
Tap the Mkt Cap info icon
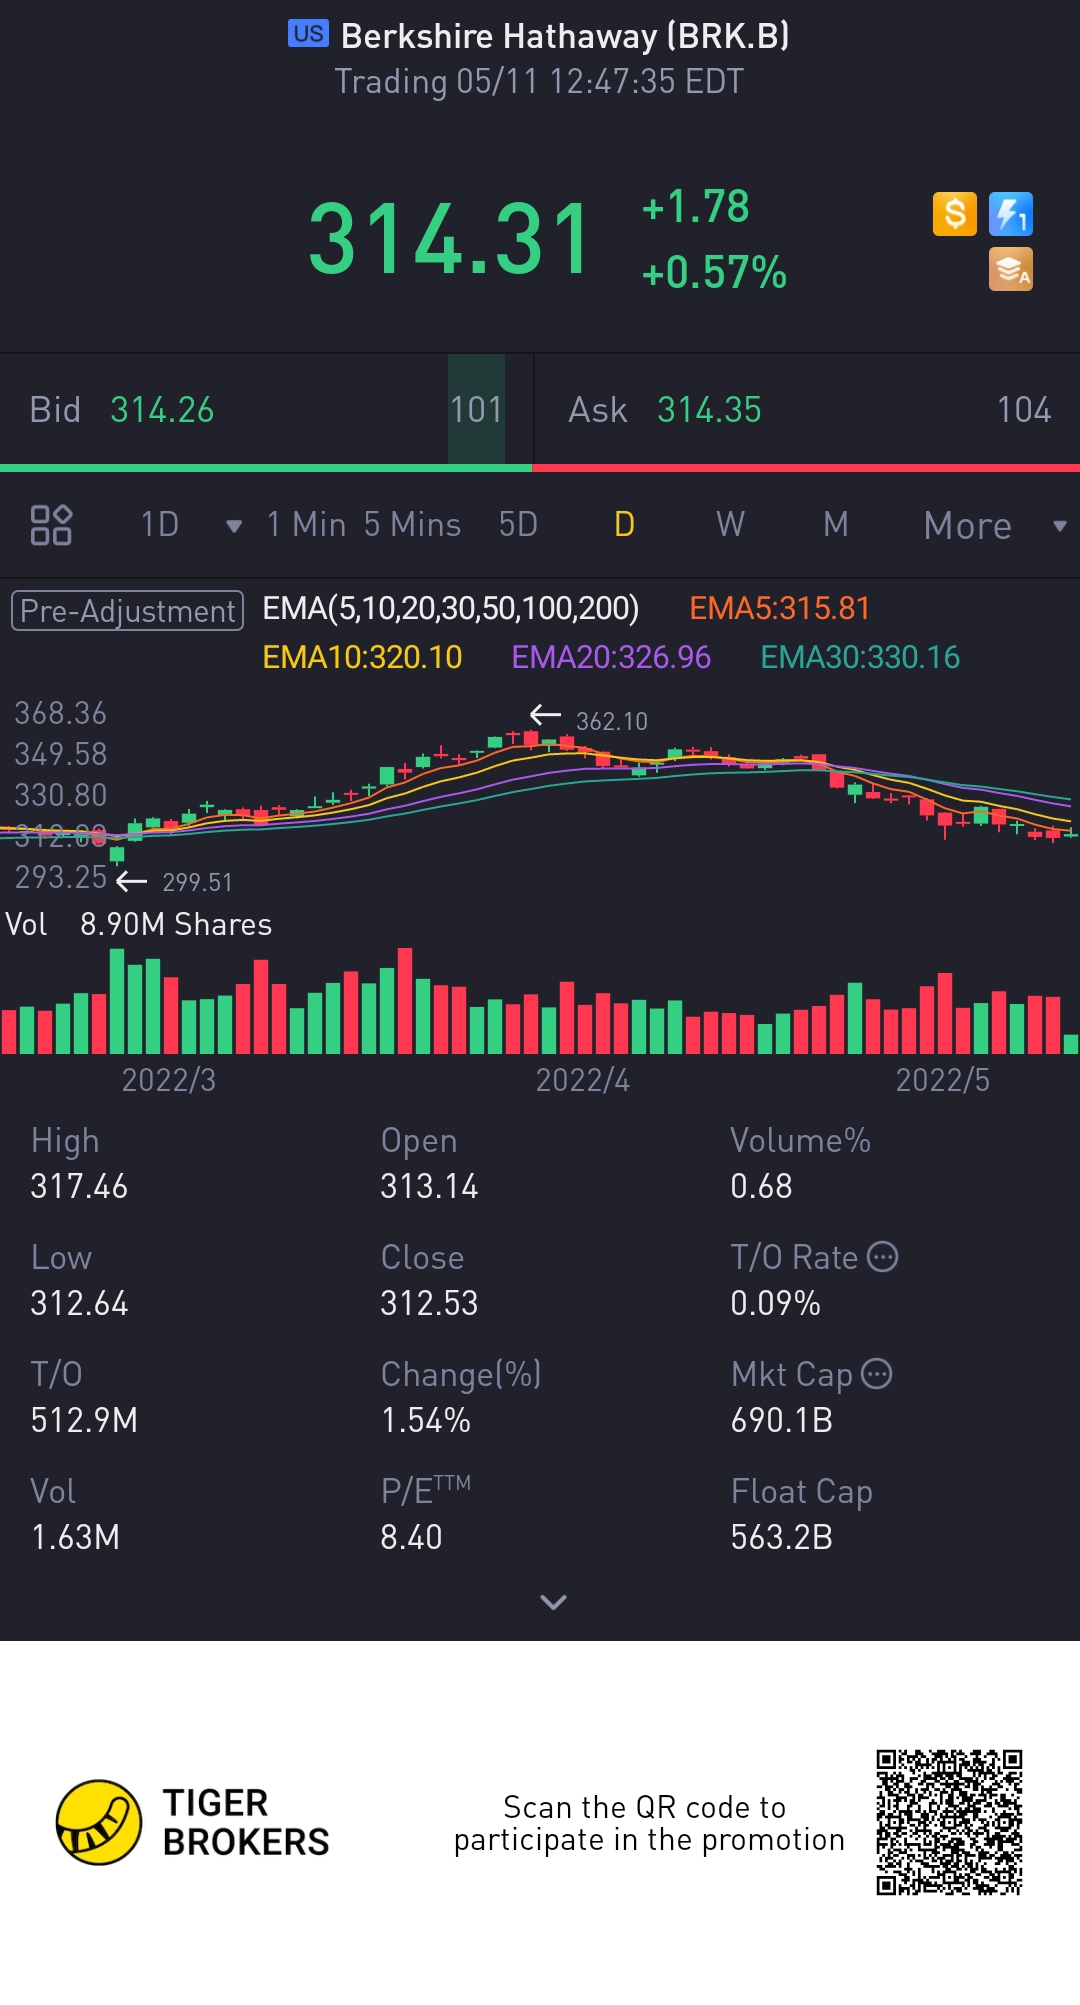(x=876, y=1374)
